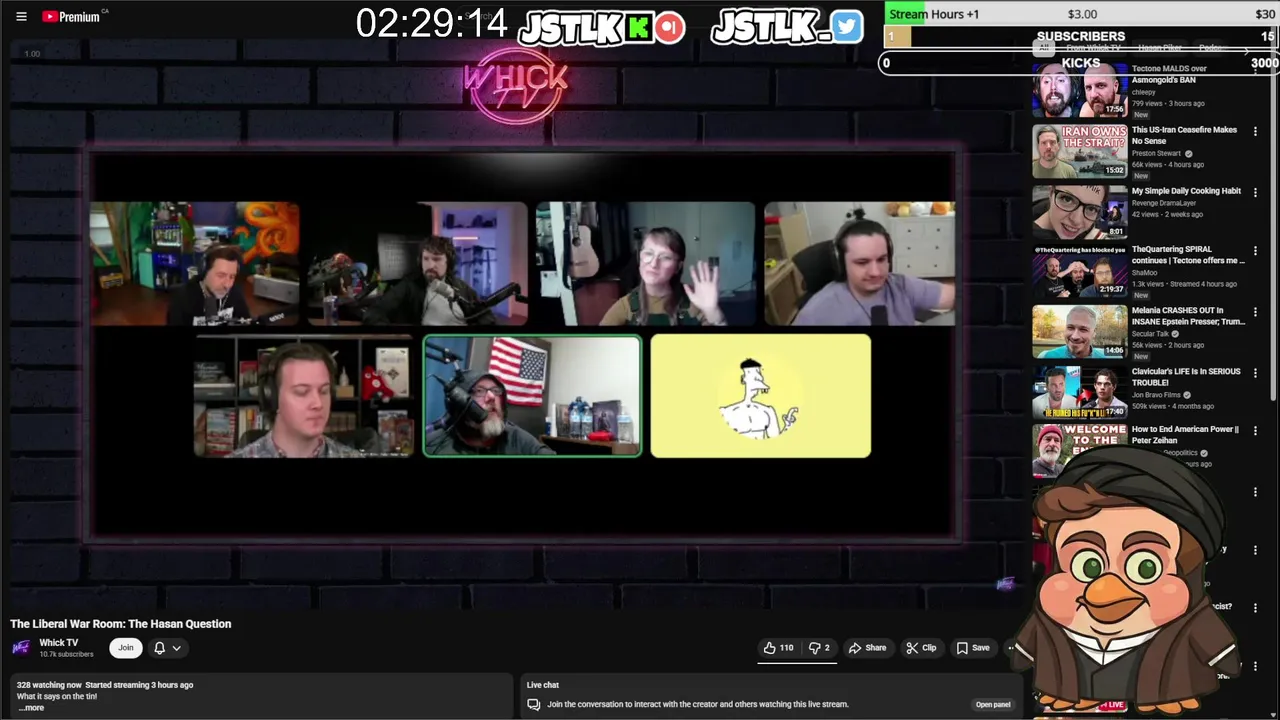
Task: Open the Whick TV channel name link
Action: (x=58, y=643)
